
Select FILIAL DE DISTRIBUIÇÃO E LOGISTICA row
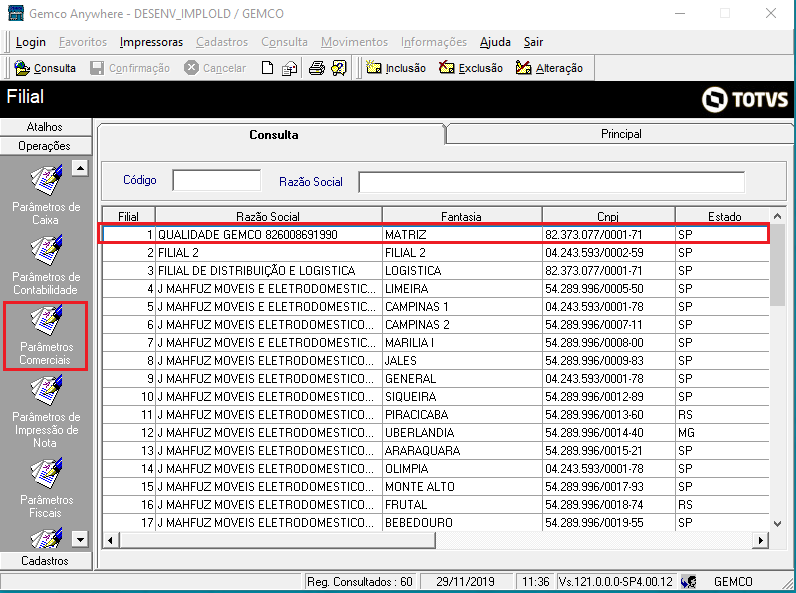click(x=436, y=271)
